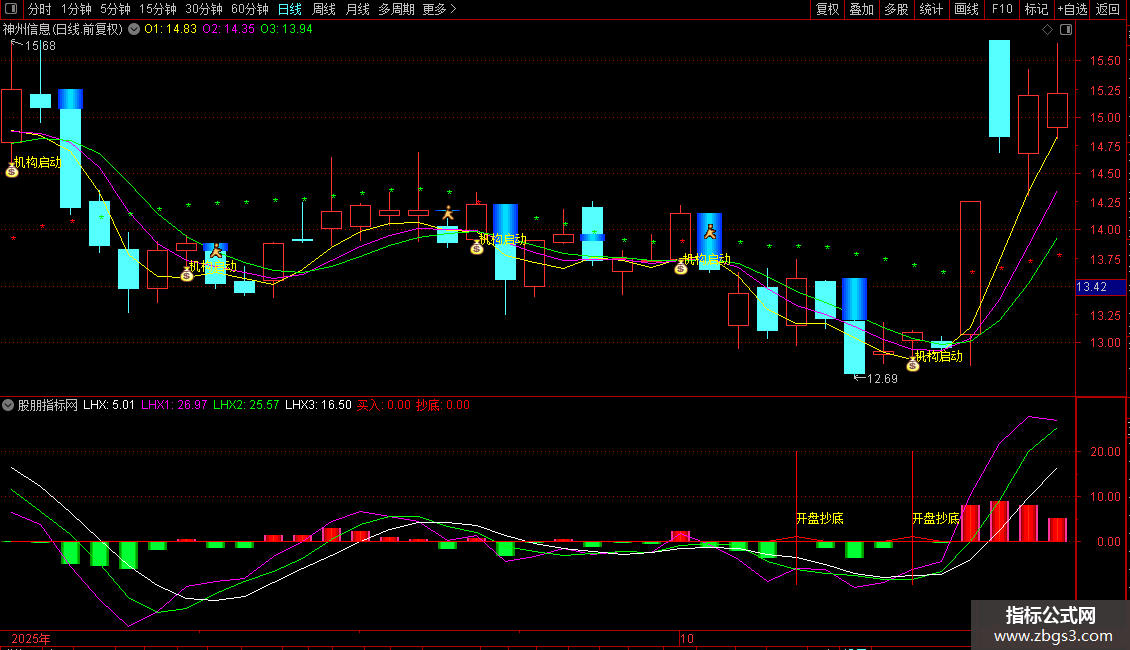Open the 多周期 multi-period view
The height and width of the screenshot is (650, 1130).
(396, 9)
